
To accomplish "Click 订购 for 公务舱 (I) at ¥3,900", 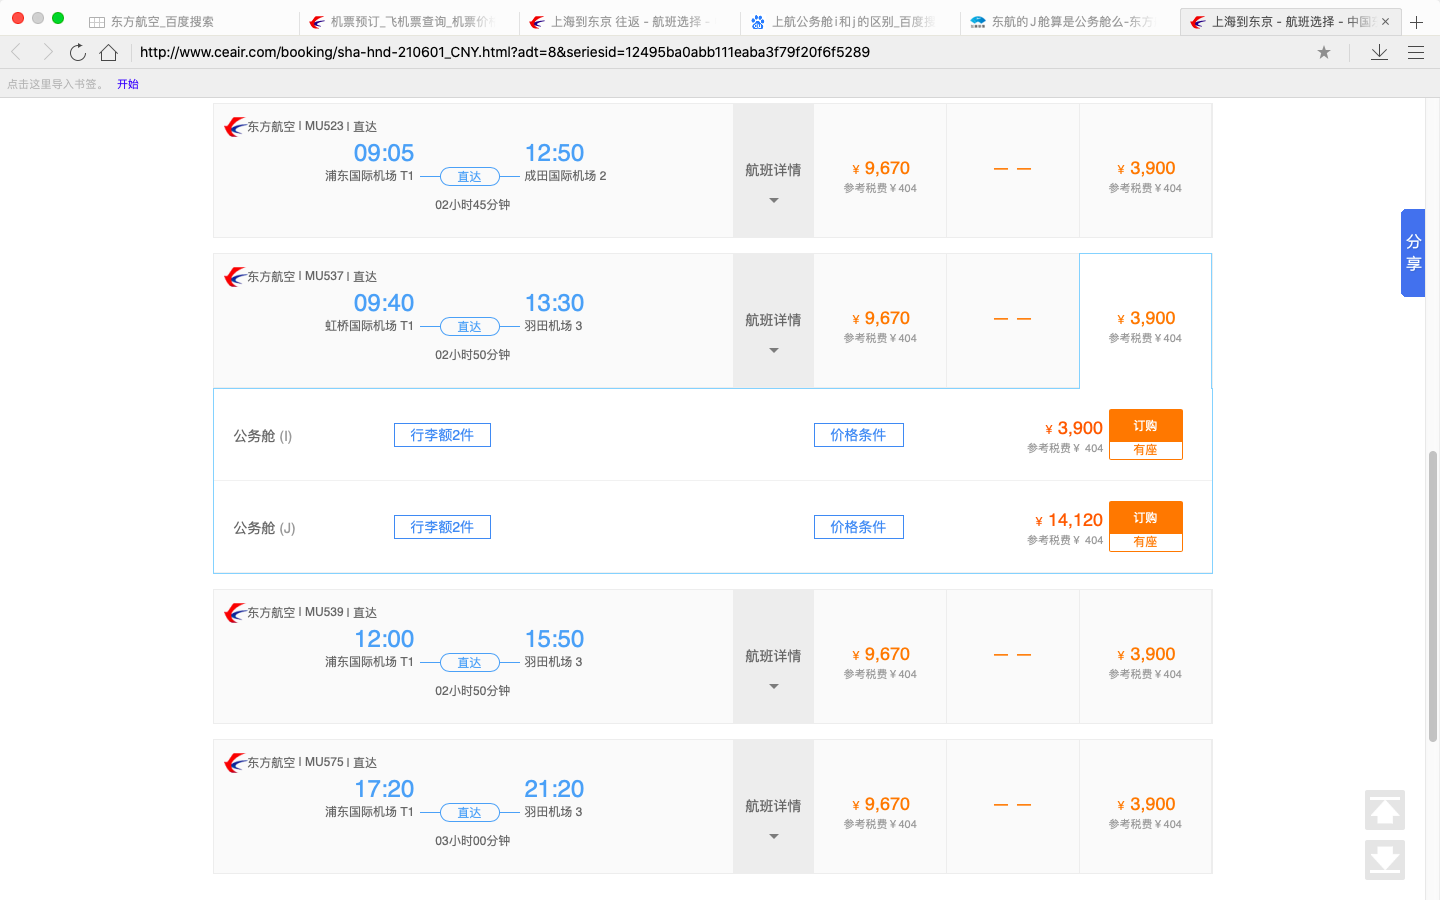I will (1146, 426).
